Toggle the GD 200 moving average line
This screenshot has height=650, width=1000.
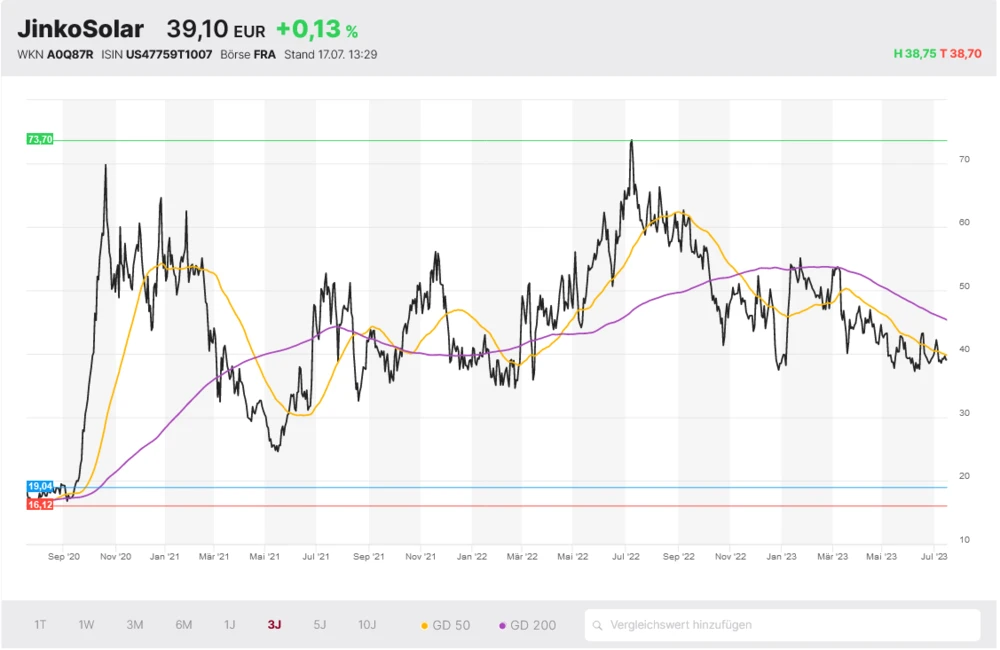tap(527, 625)
